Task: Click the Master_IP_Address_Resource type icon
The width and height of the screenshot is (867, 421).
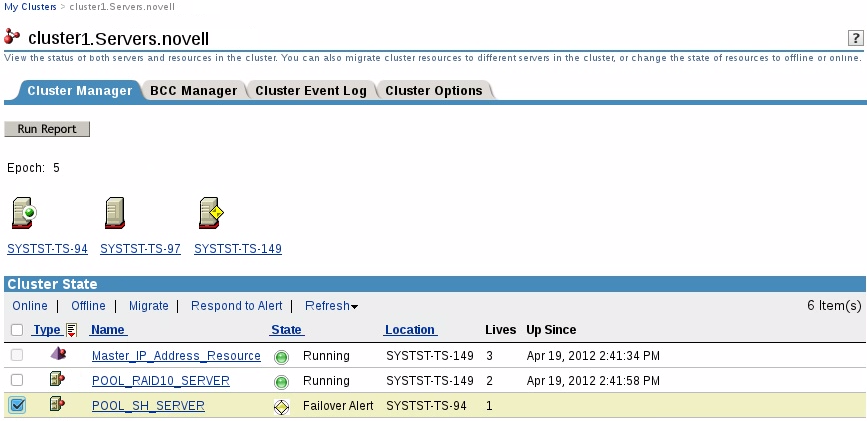Action: pyautogui.click(x=58, y=354)
